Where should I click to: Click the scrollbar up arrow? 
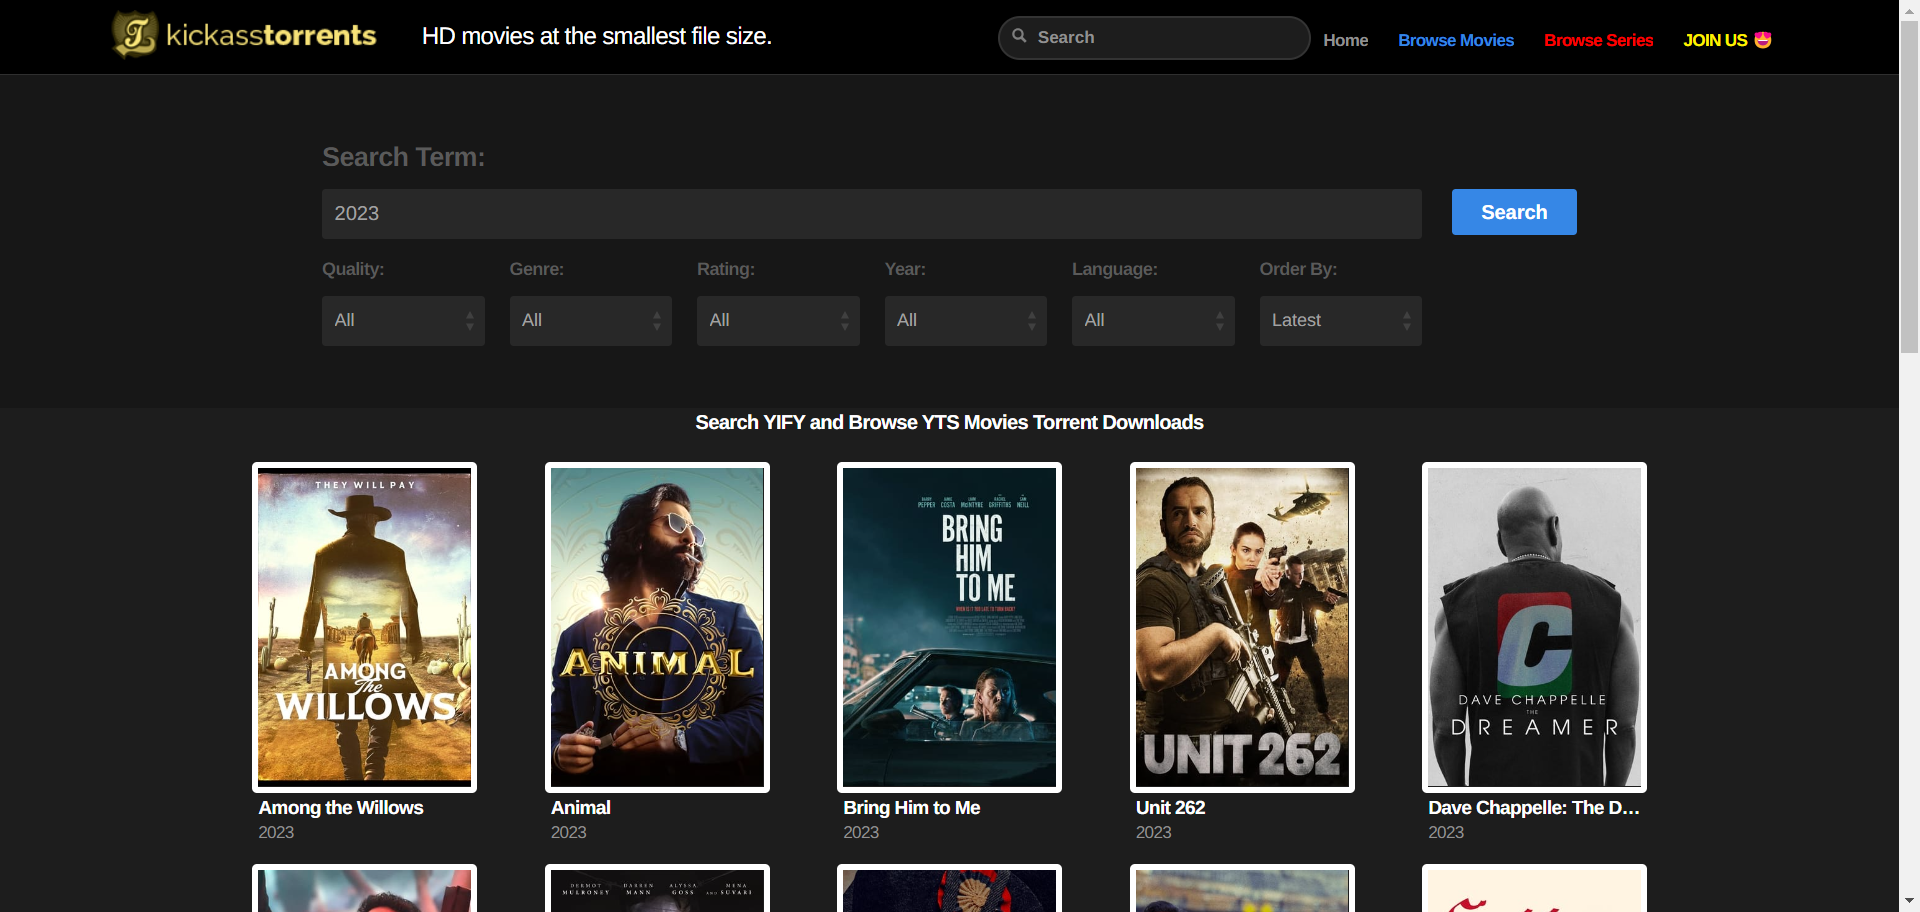coord(1909,9)
